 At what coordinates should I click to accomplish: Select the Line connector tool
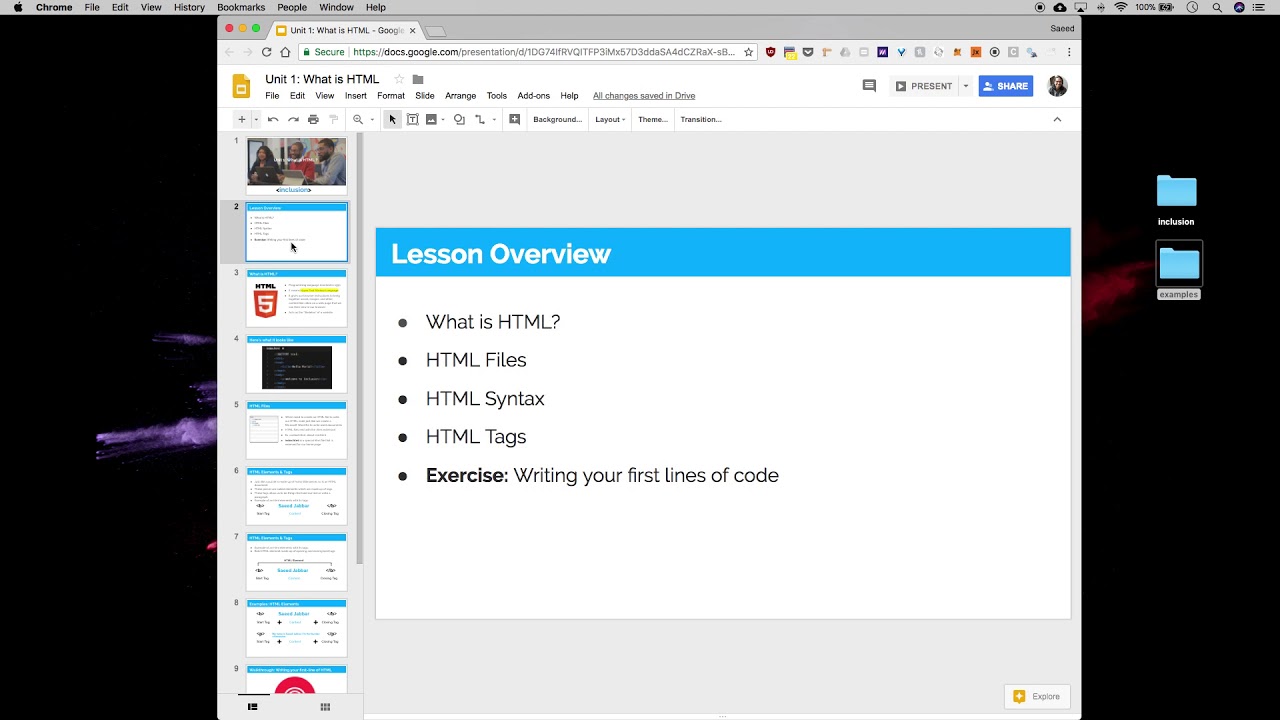pos(480,119)
